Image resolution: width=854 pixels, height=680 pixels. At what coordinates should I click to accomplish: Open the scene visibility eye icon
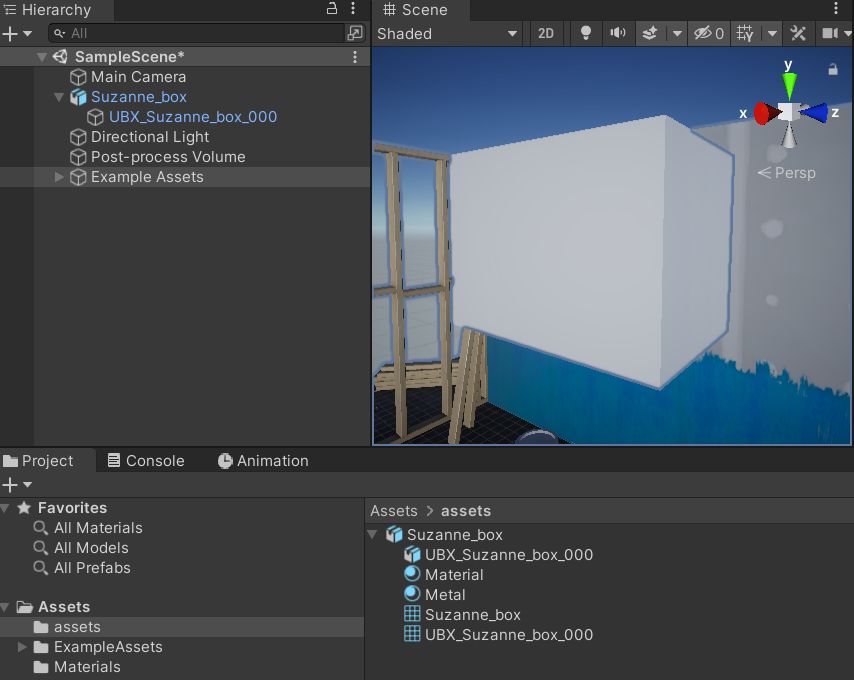(x=703, y=33)
